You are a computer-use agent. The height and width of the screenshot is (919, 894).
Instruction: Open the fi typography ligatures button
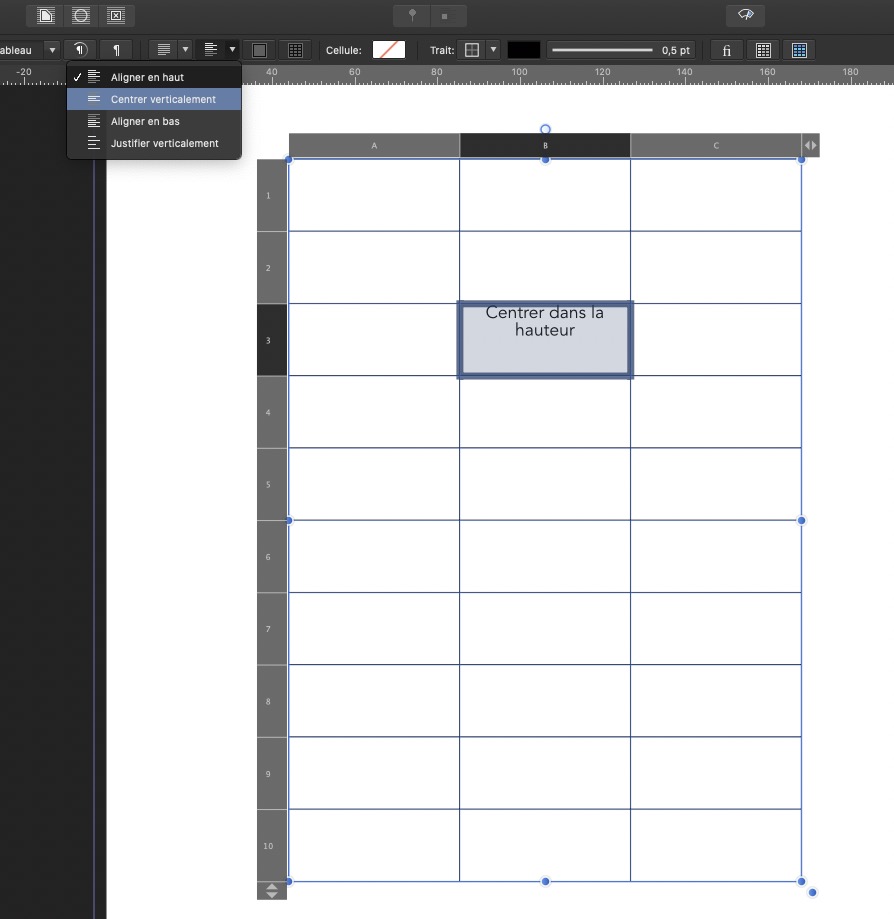[726, 50]
